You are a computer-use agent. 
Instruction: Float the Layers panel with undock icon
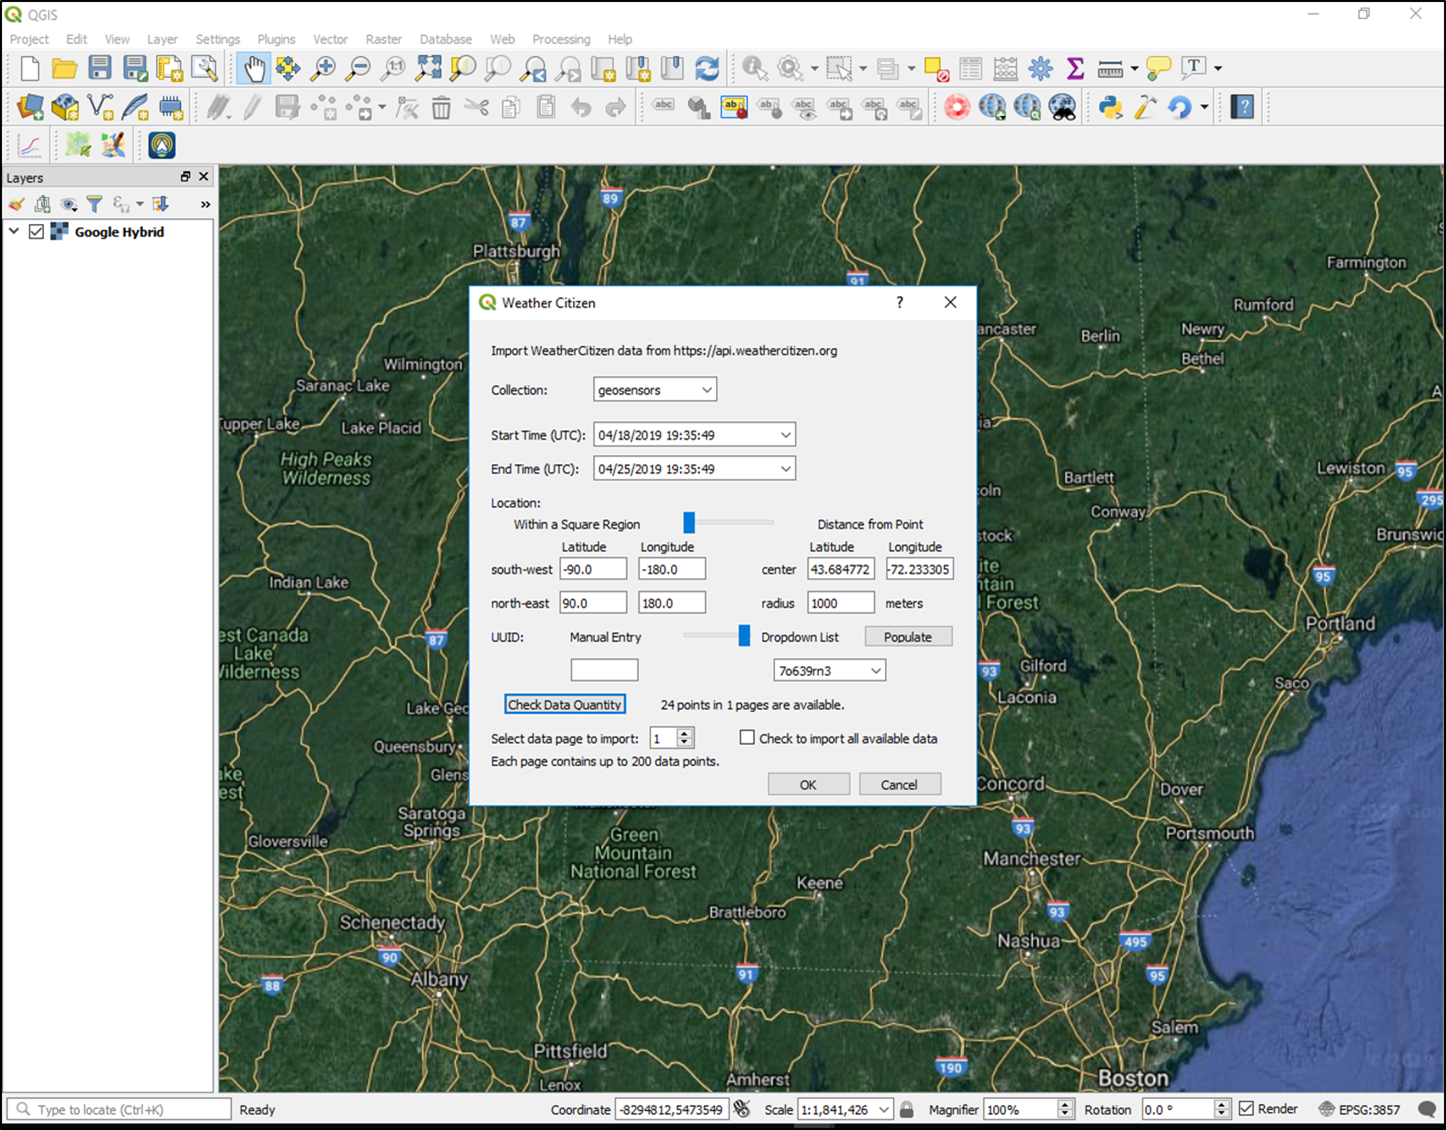[x=185, y=177]
